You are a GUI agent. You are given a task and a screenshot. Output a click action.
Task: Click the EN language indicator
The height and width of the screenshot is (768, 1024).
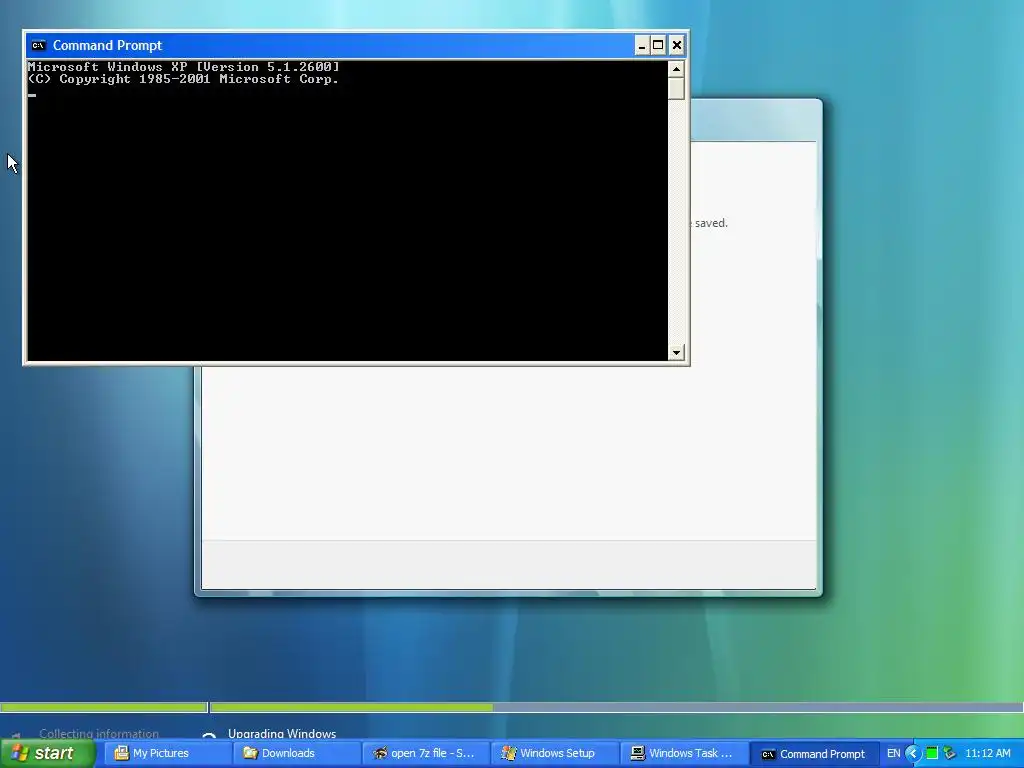(893, 754)
